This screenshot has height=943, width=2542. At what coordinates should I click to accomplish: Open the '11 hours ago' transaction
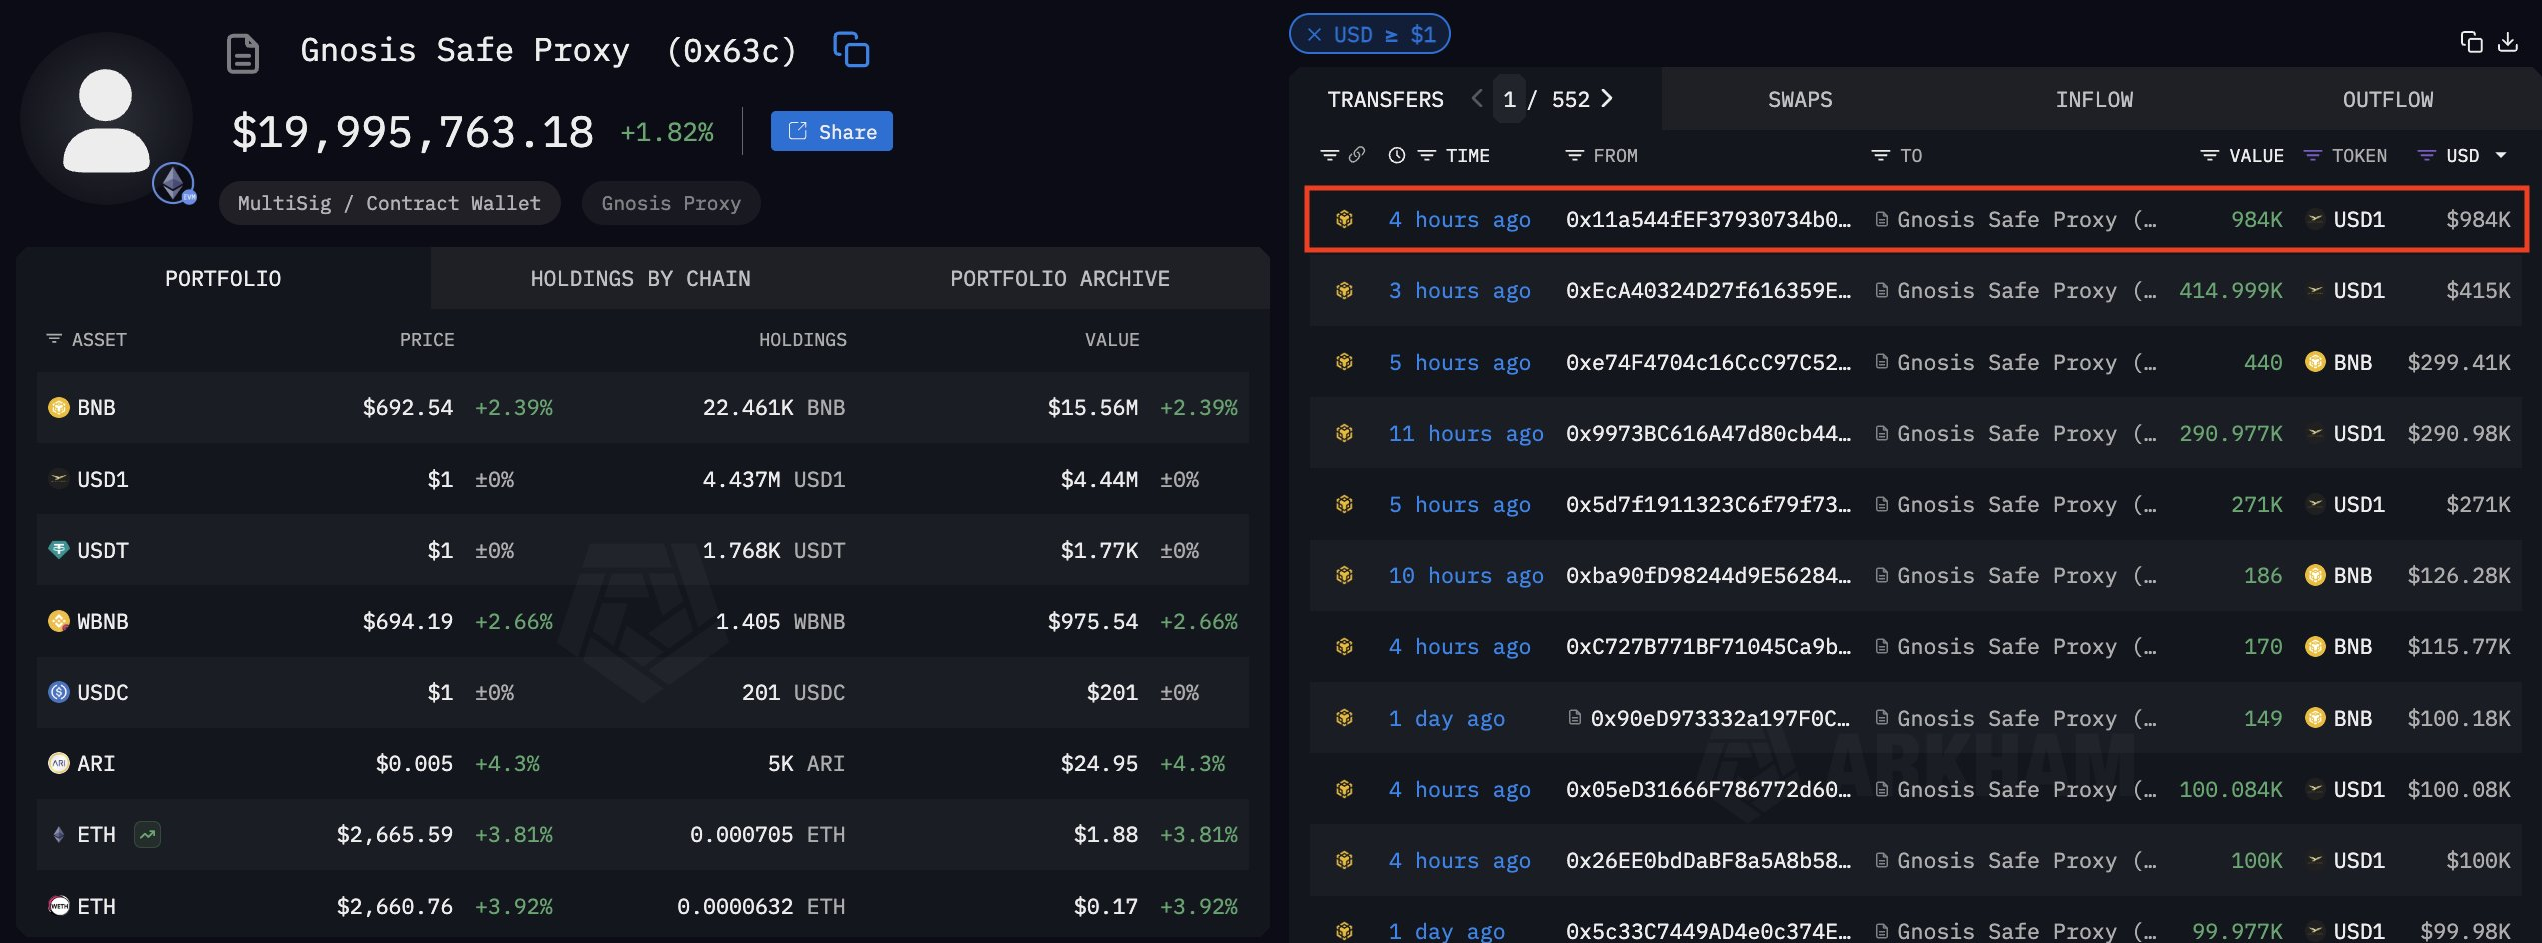[x=1465, y=433]
